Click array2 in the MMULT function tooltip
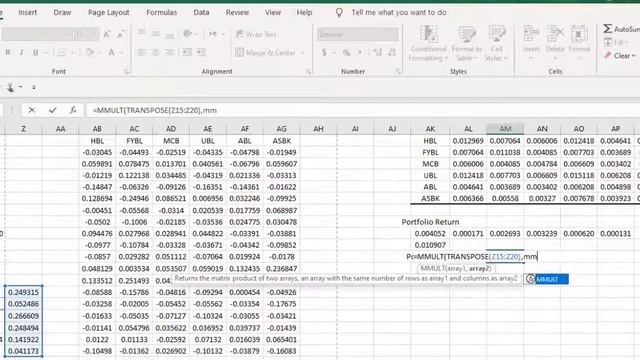Image resolution: width=640 pixels, height=360 pixels. 480,269
